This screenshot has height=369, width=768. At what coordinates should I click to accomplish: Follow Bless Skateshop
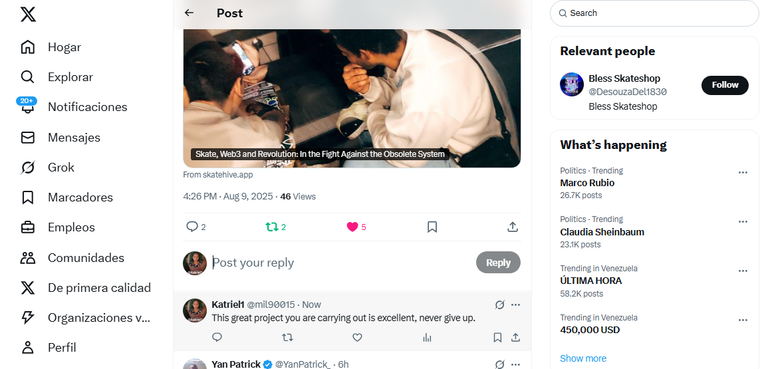(725, 85)
